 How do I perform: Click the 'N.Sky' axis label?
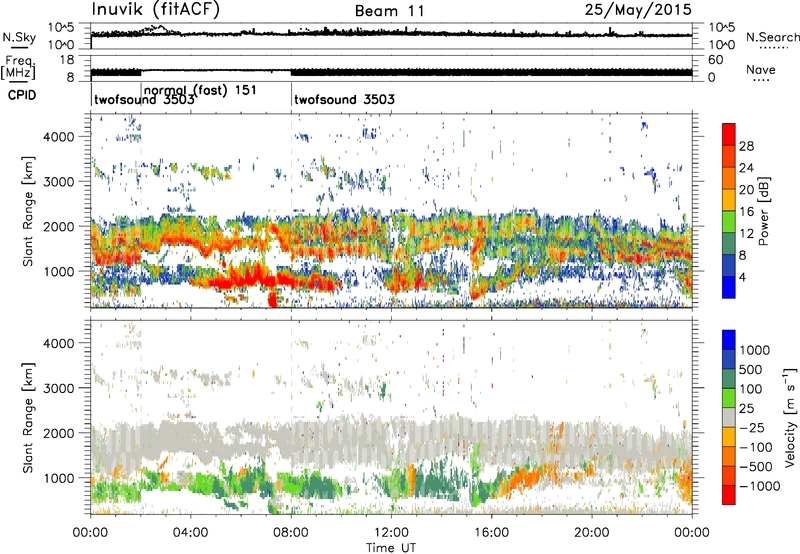click(19, 38)
